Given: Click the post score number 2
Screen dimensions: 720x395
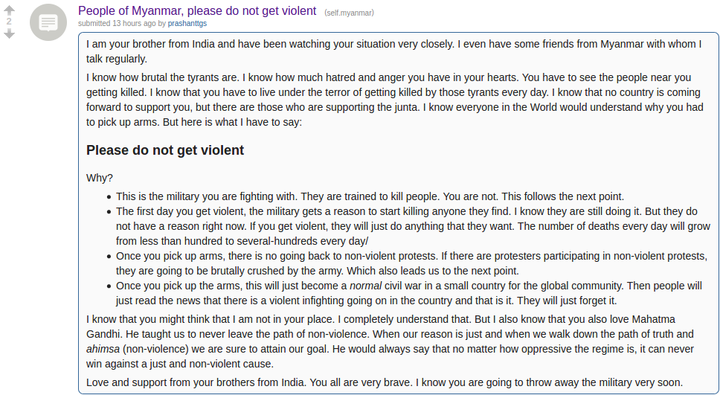Looking at the screenshot, I should click(x=9, y=22).
